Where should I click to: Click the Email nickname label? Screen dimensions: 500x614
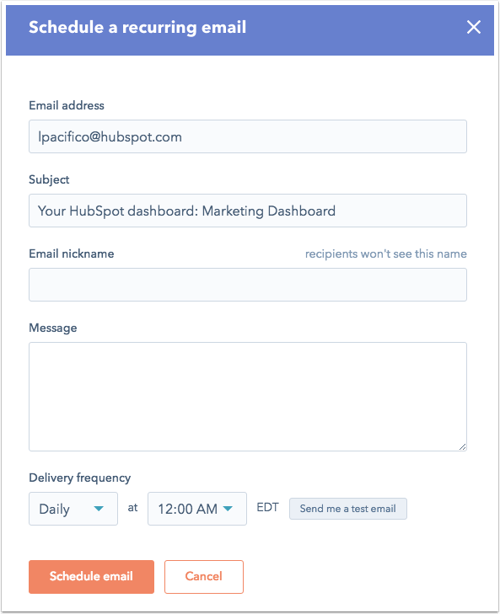72,254
